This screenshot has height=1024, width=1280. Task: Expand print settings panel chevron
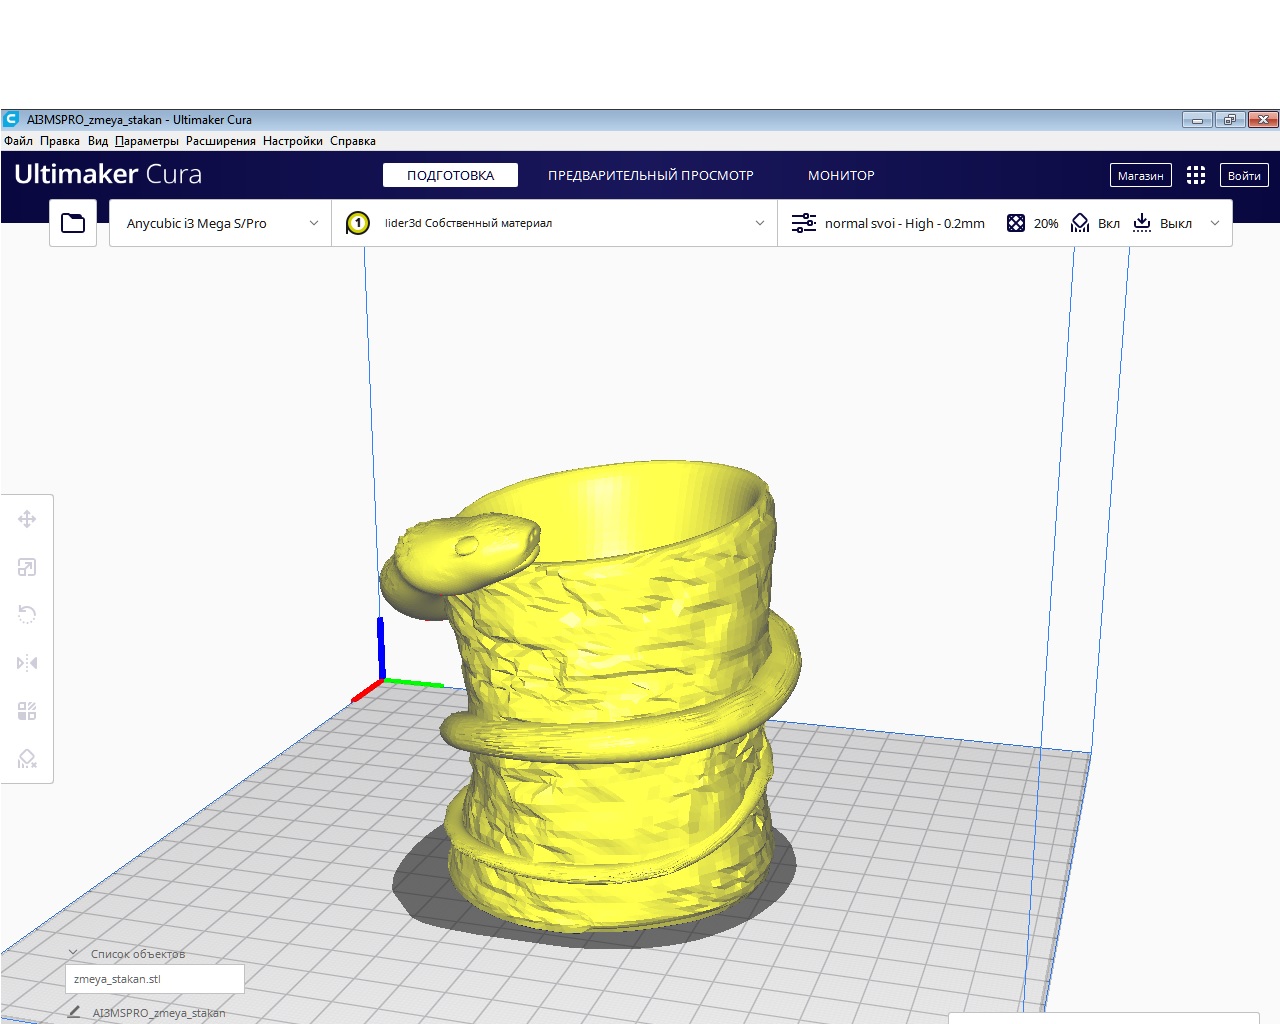[1215, 223]
